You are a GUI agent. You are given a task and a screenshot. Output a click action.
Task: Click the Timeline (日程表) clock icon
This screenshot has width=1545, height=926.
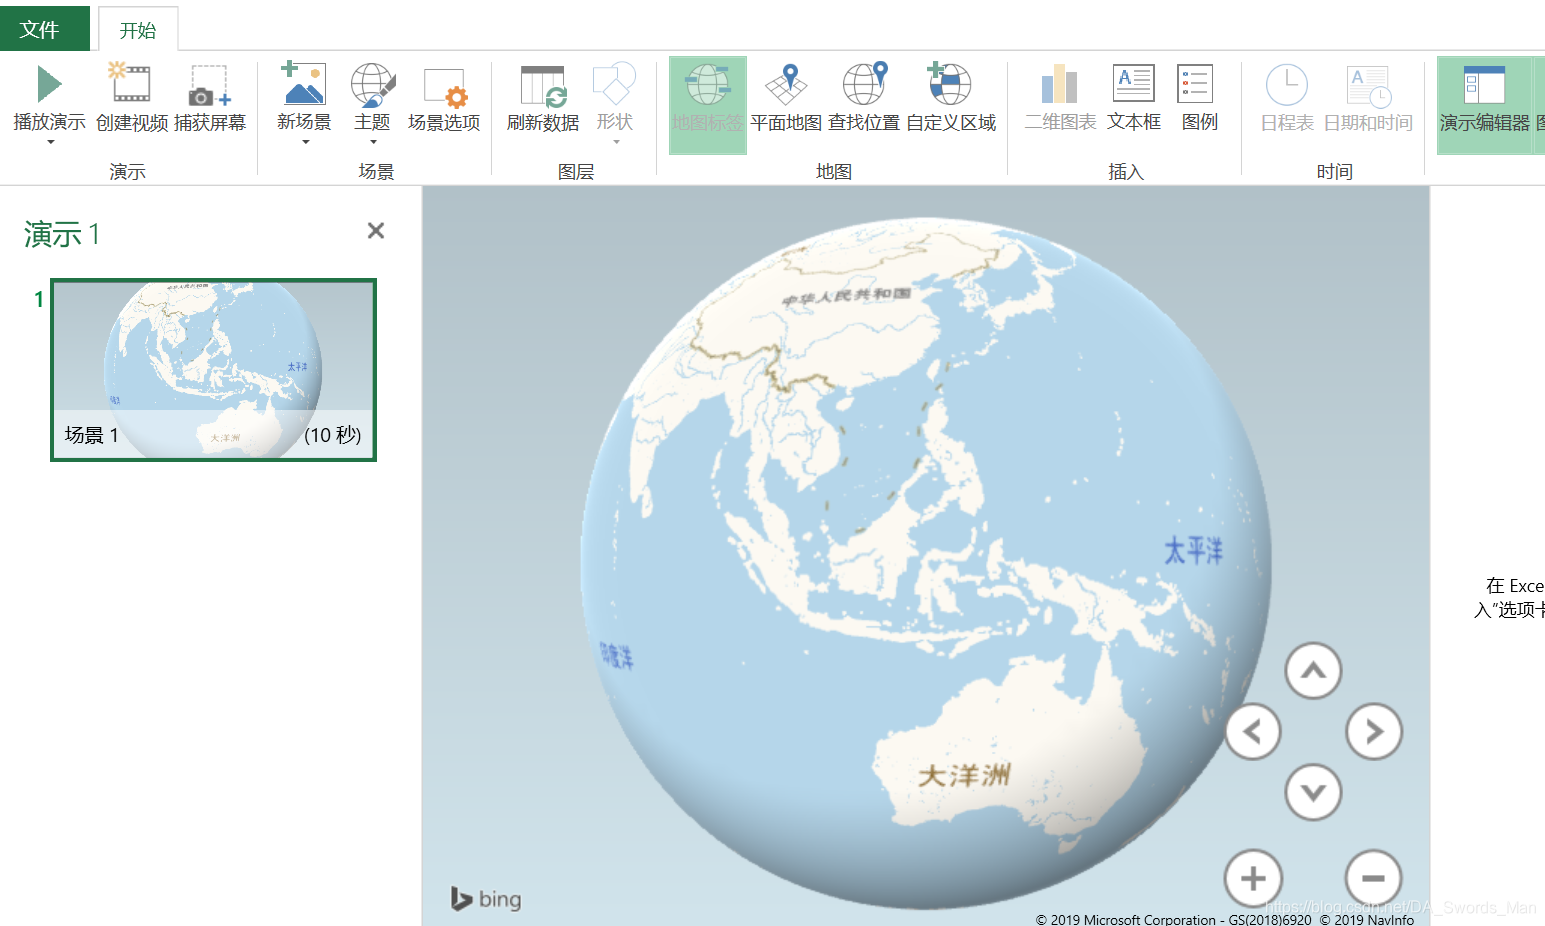(x=1287, y=85)
